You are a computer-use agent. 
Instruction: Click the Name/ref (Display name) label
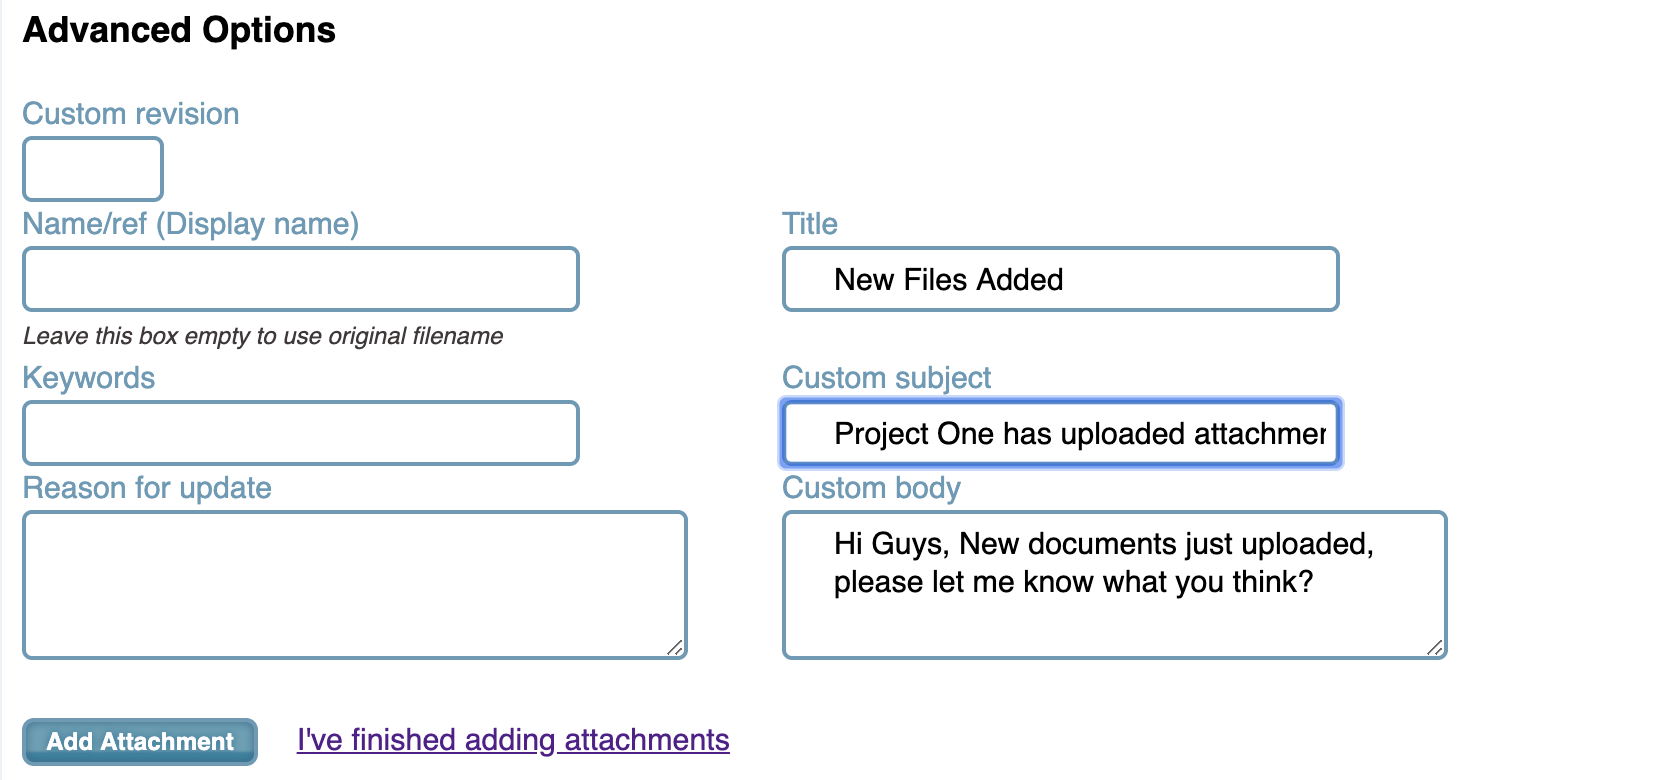coord(191,224)
